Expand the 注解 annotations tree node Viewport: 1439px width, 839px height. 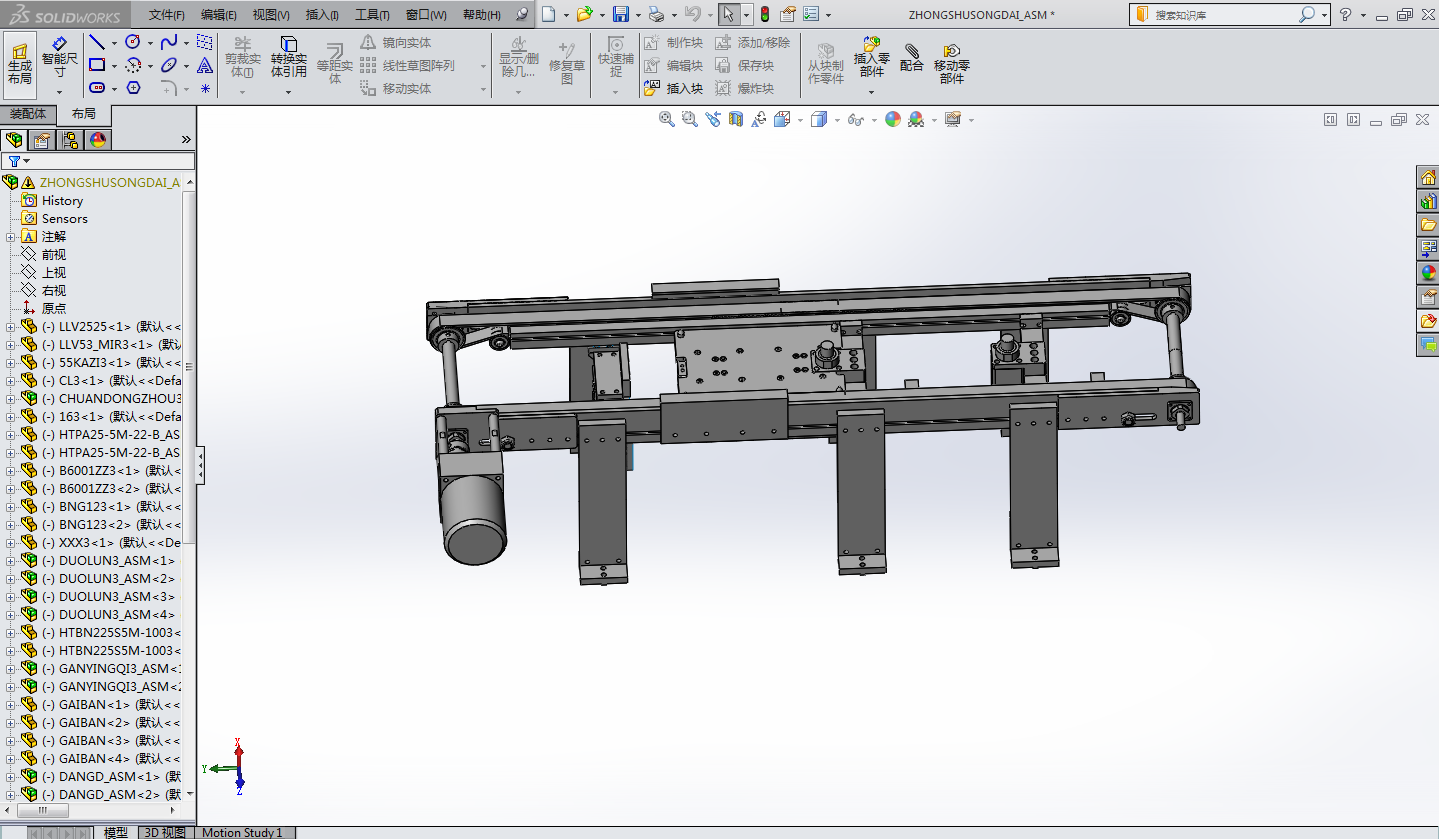tap(10, 237)
